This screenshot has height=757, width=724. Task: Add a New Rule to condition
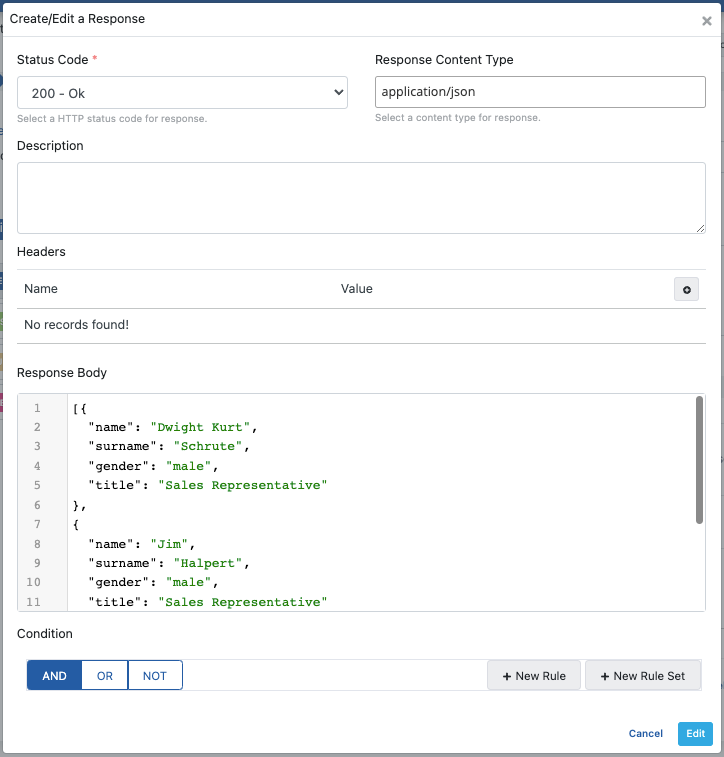point(534,676)
